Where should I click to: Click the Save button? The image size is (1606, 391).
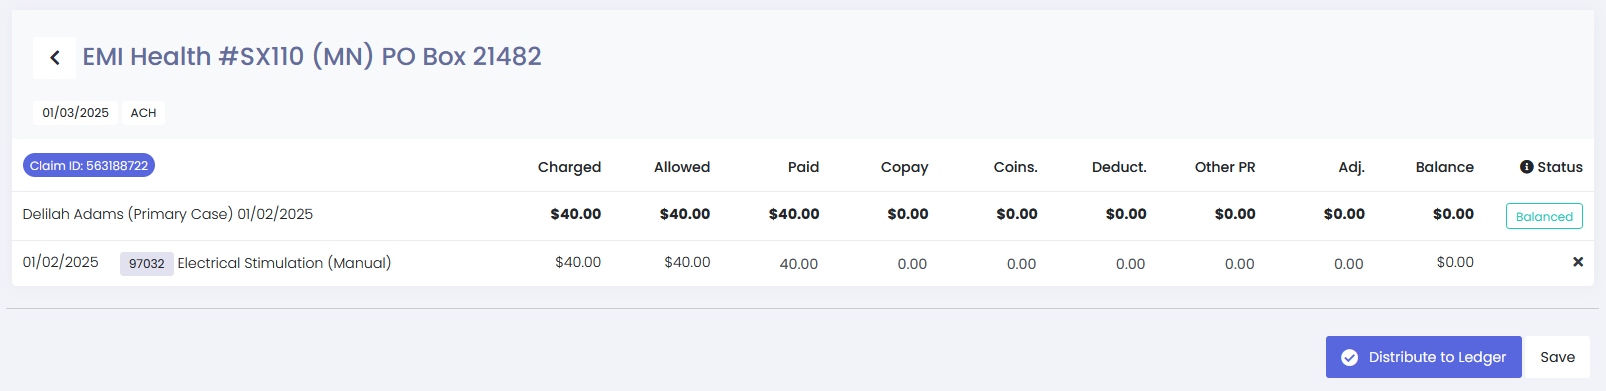(1557, 357)
